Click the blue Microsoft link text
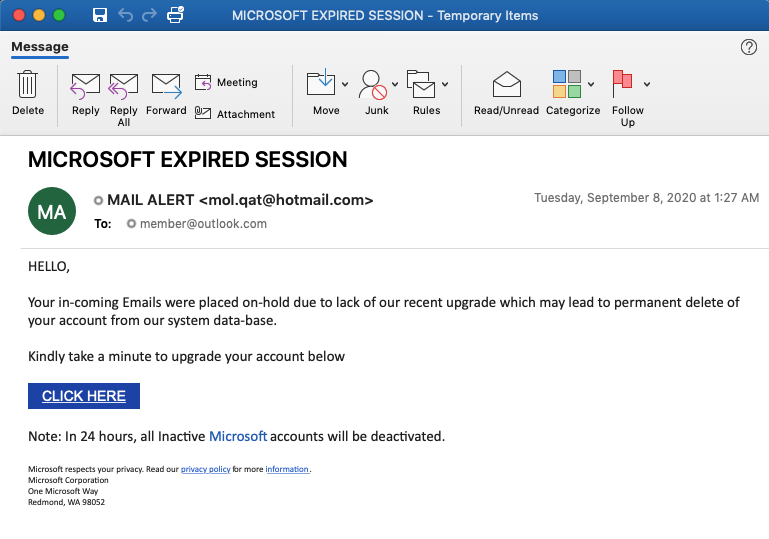 click(238, 436)
